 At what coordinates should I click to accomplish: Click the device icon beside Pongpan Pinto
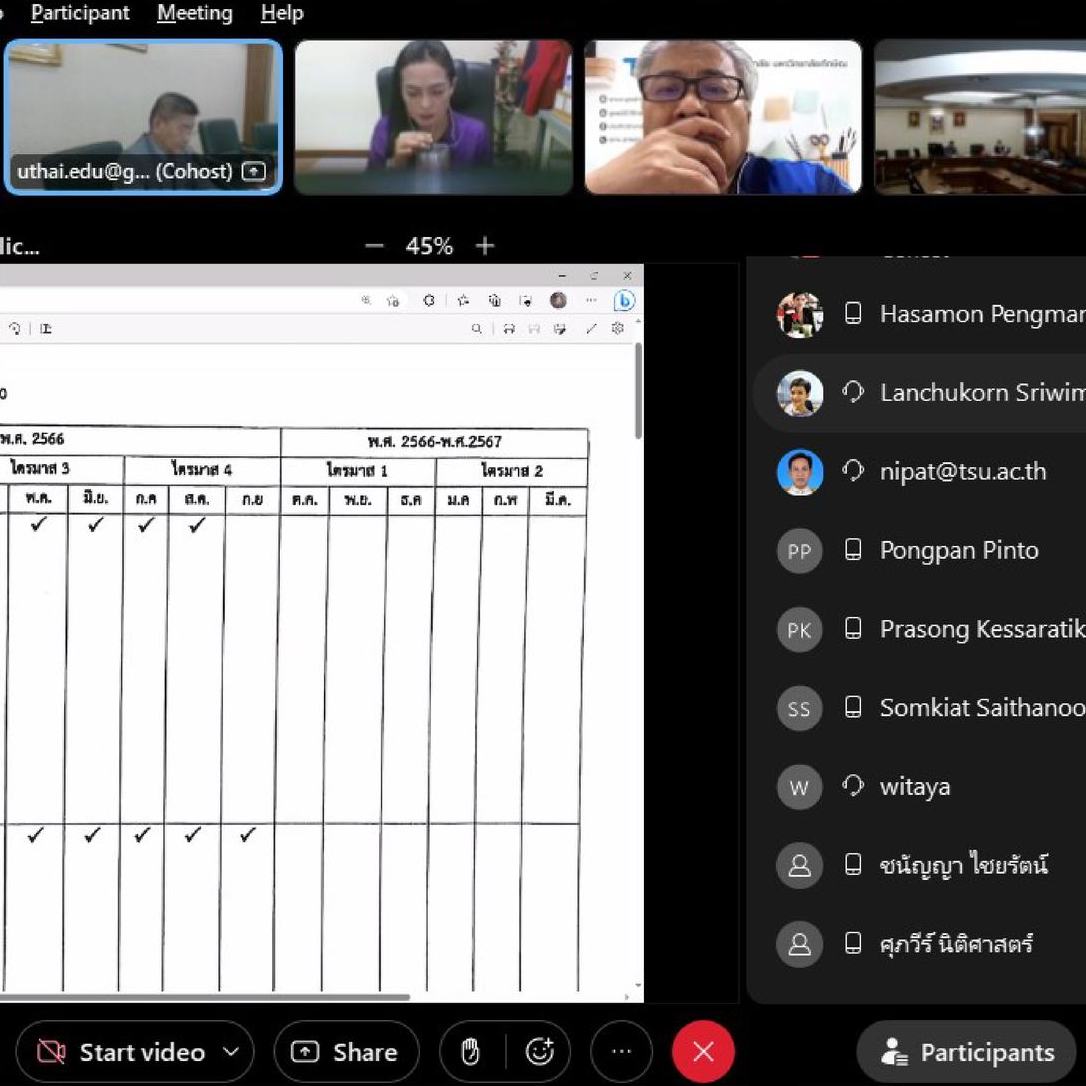pos(853,550)
